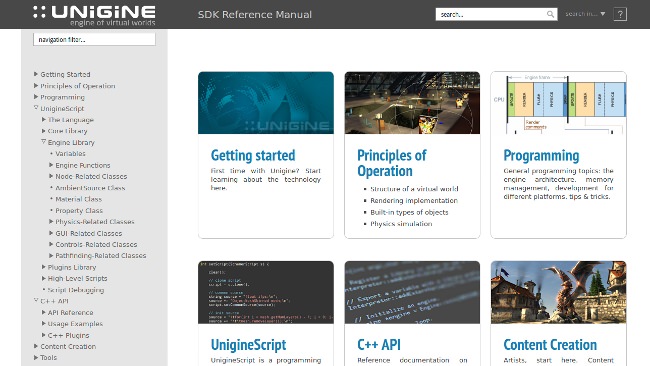Click the UnigineScript code editor thumbnail
650x366 pixels.
coord(266,292)
